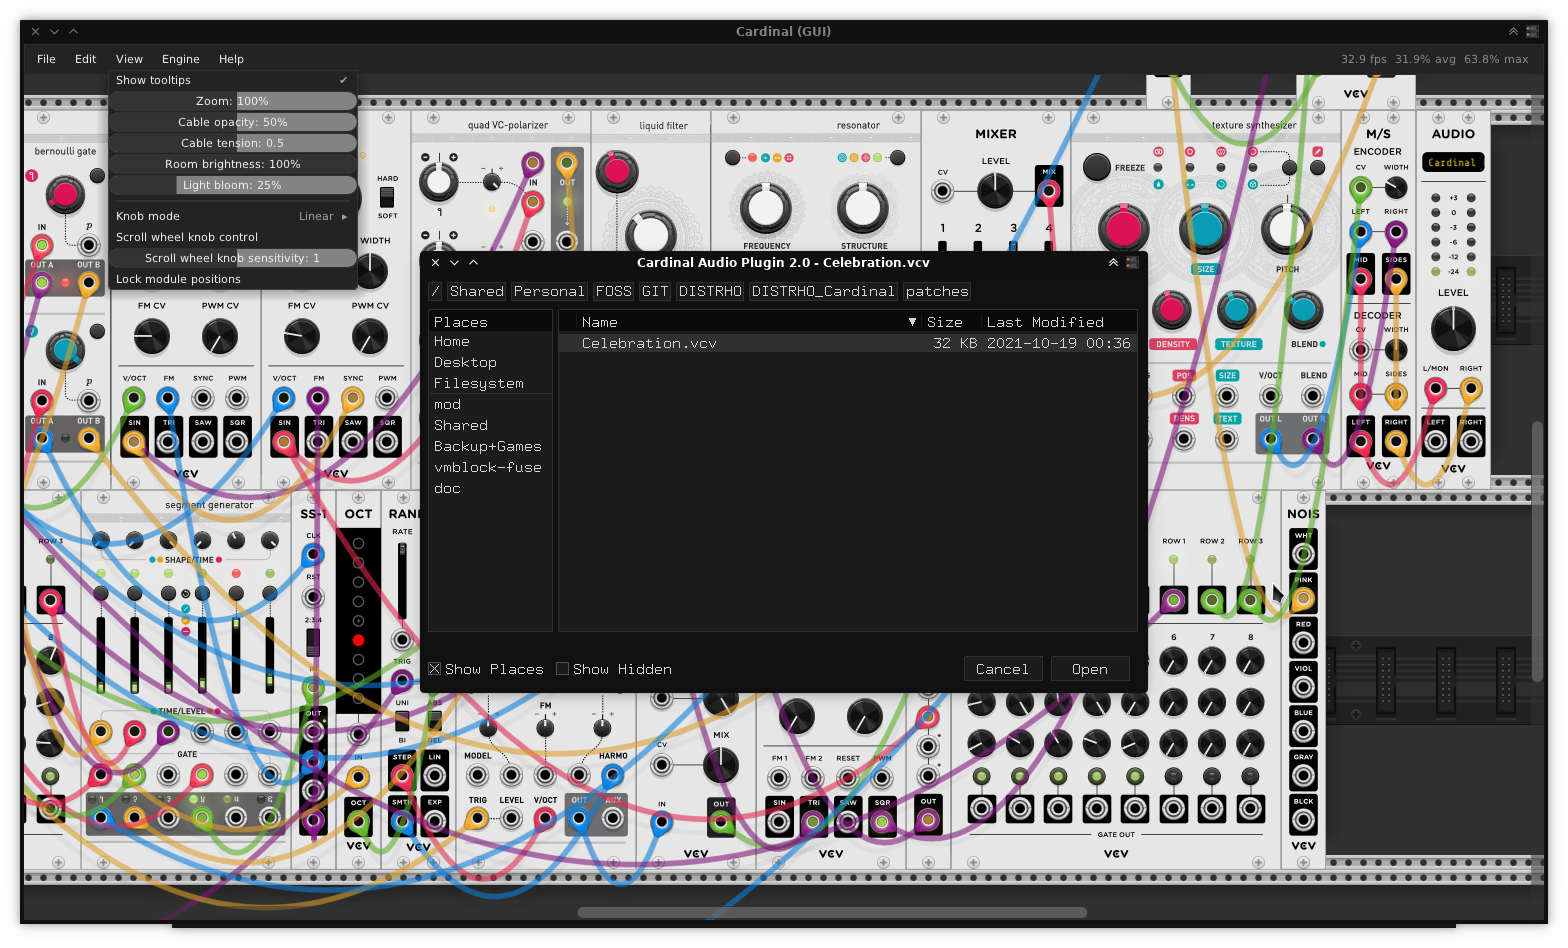
Task: Open the Engine menu
Action: 181,59
